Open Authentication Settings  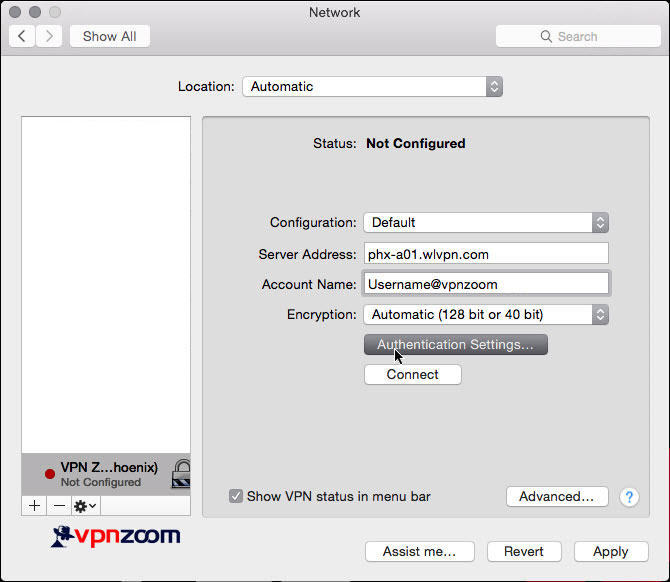click(455, 344)
